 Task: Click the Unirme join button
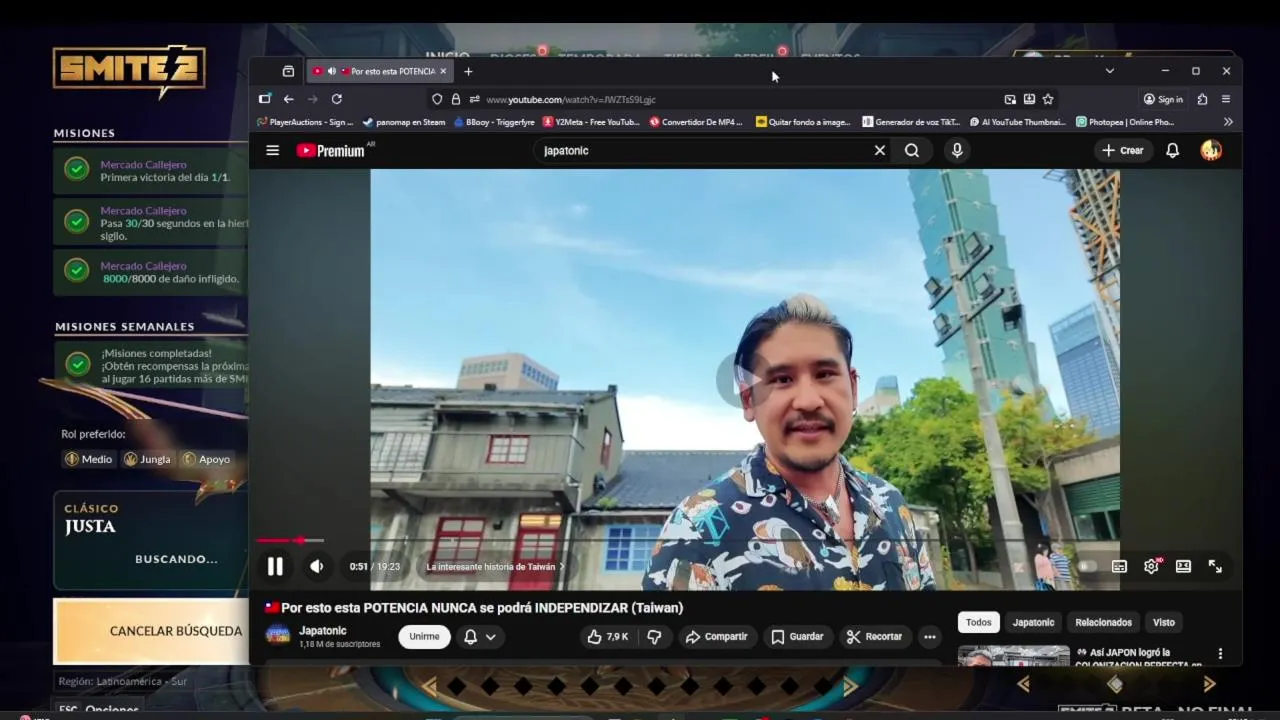point(424,636)
